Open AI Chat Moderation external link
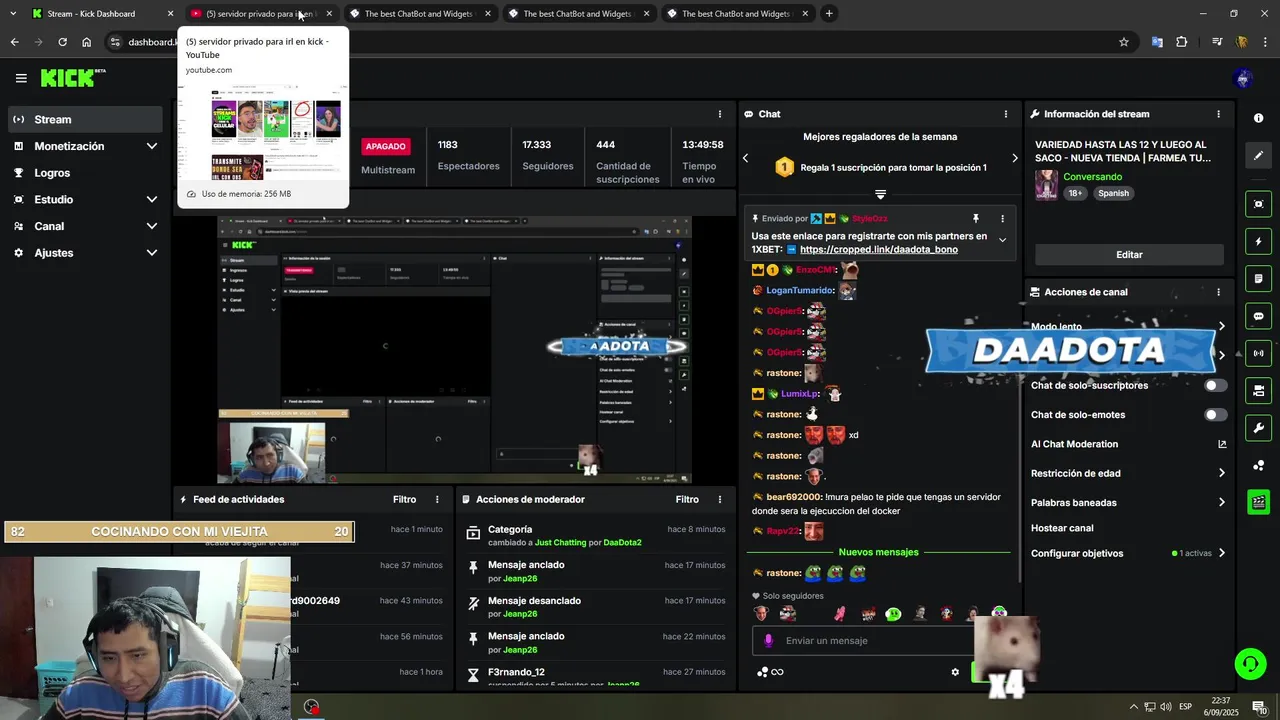 1222,444
